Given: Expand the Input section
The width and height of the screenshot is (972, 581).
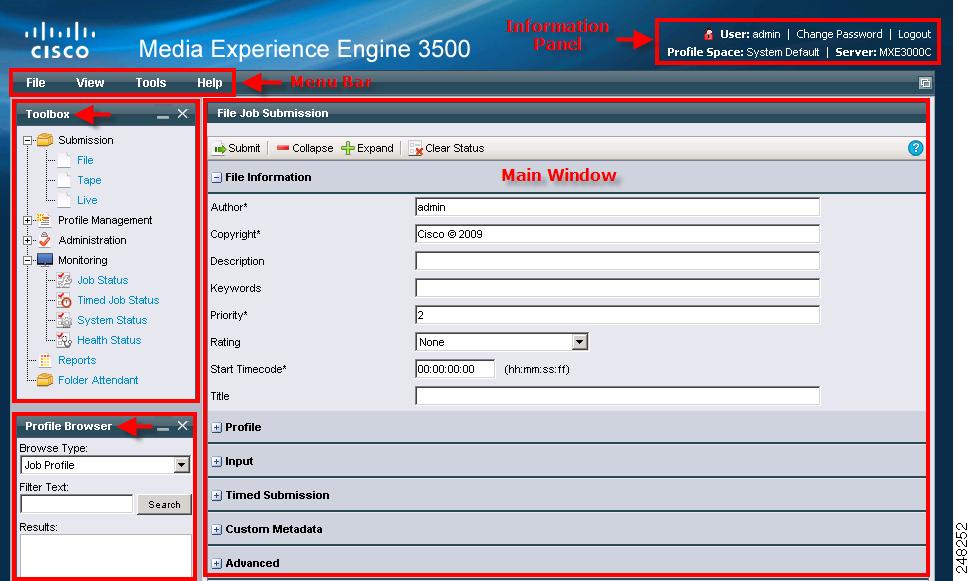Looking at the screenshot, I should 216,461.
